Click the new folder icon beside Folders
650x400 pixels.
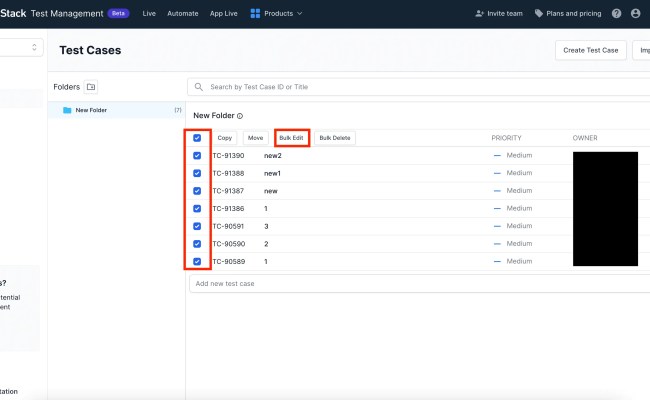click(x=91, y=87)
